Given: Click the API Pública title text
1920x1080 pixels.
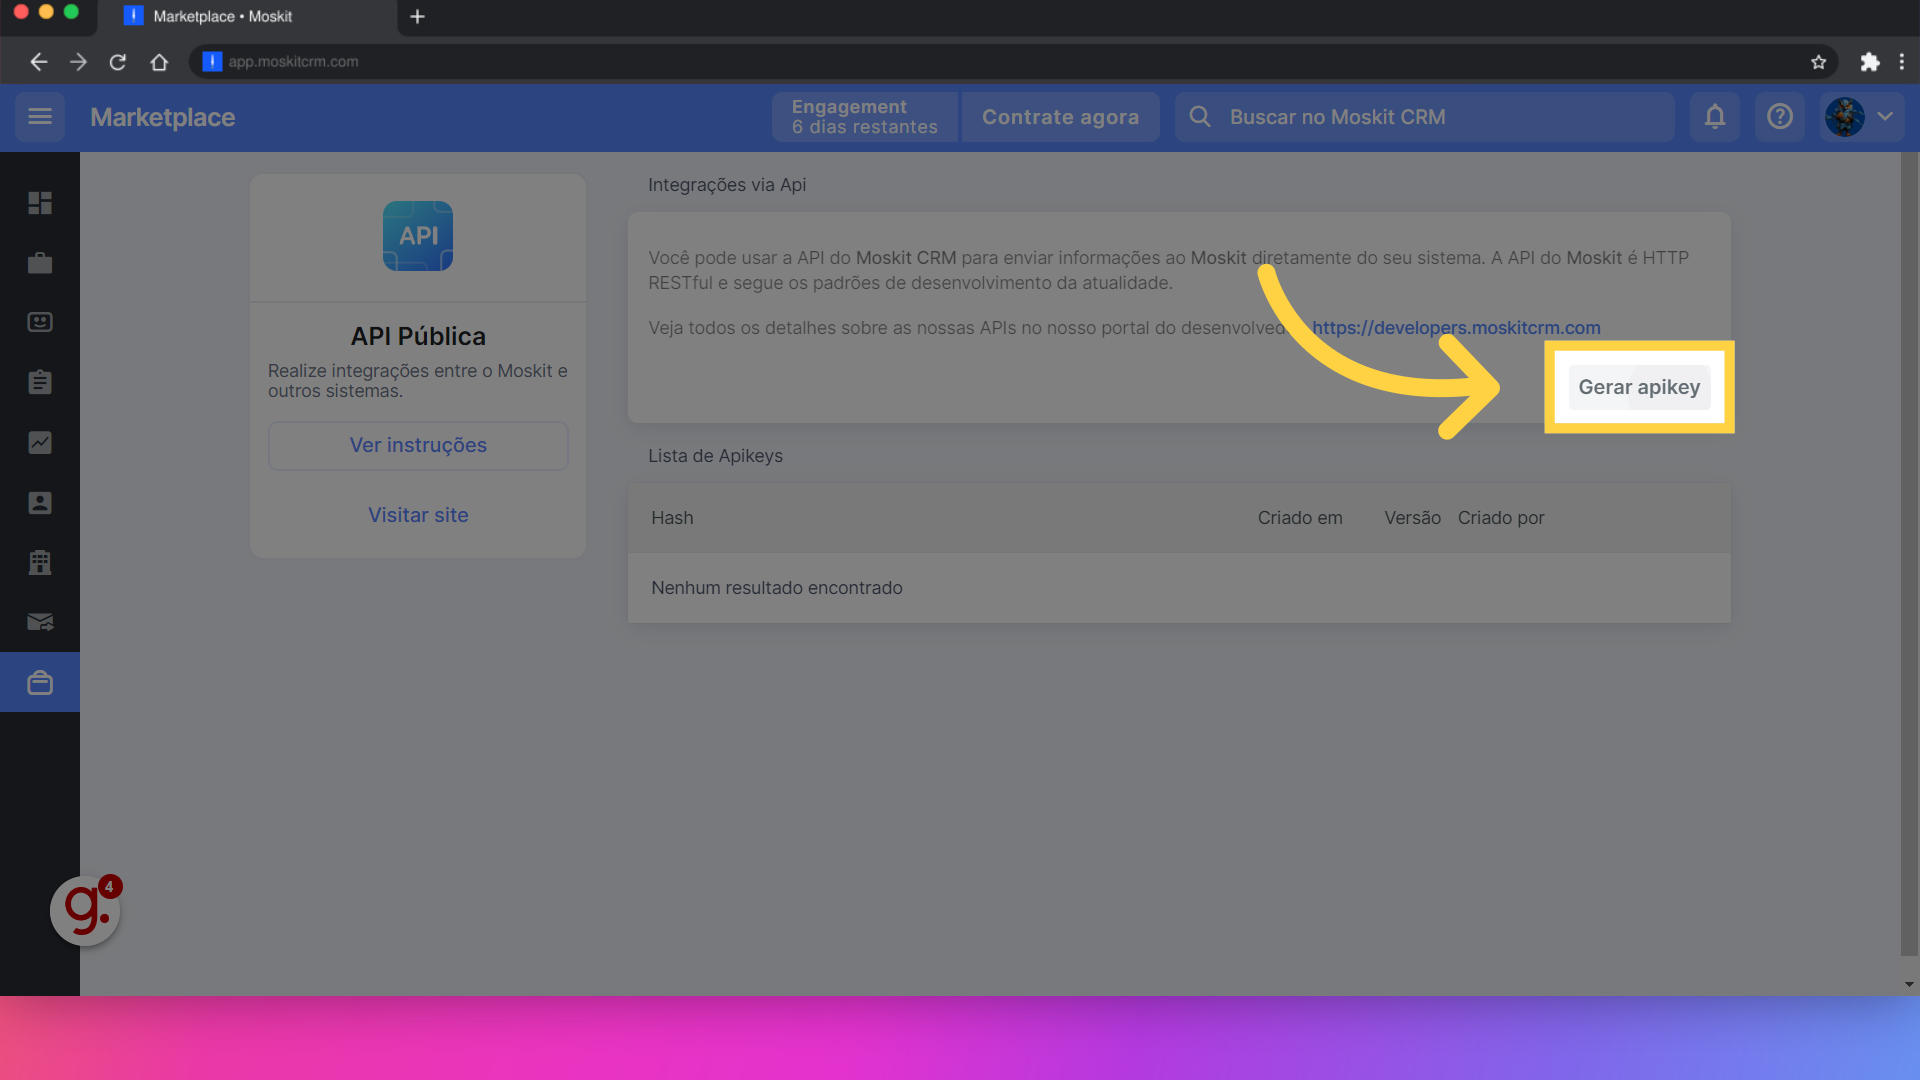Looking at the screenshot, I should (x=418, y=336).
